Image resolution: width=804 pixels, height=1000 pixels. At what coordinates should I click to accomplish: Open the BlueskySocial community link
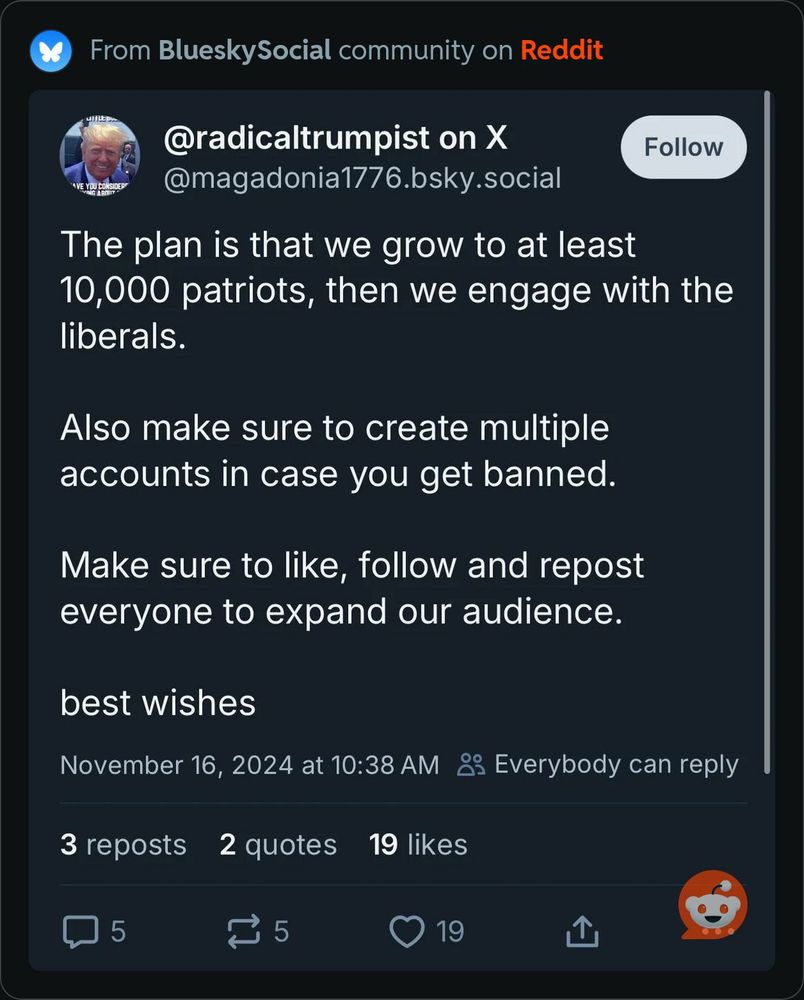point(245,50)
